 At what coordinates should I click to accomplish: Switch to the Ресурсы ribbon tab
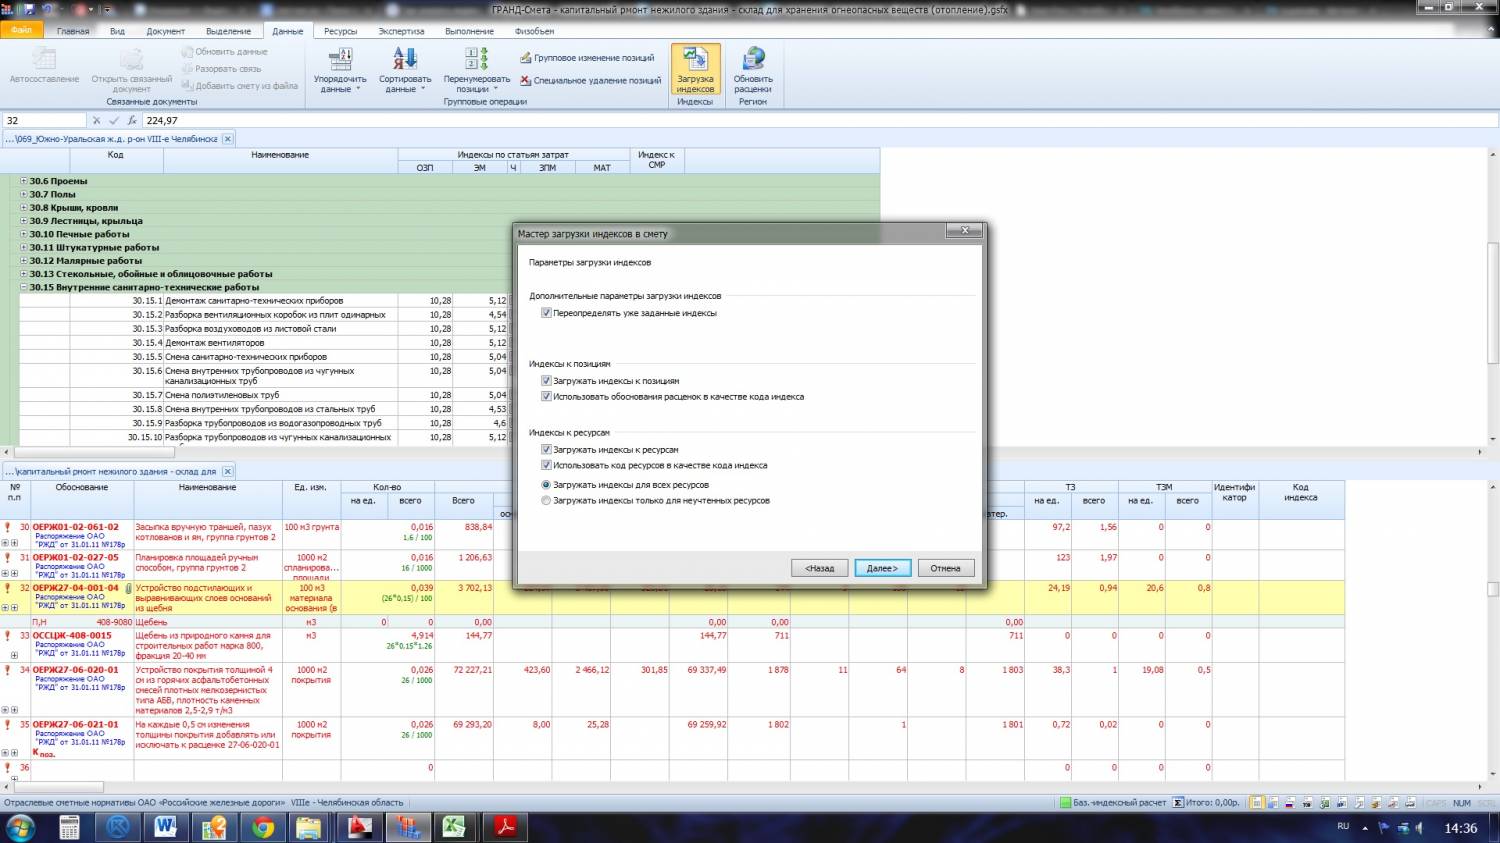340,31
